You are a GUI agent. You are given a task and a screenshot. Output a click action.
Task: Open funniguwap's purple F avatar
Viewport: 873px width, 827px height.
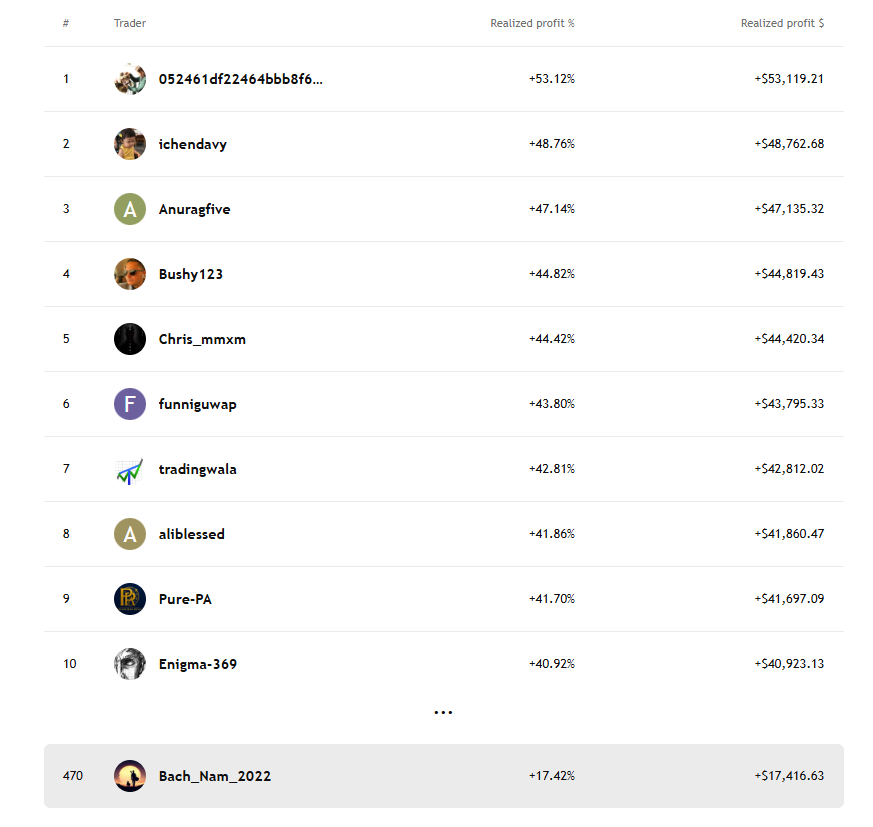click(x=130, y=404)
